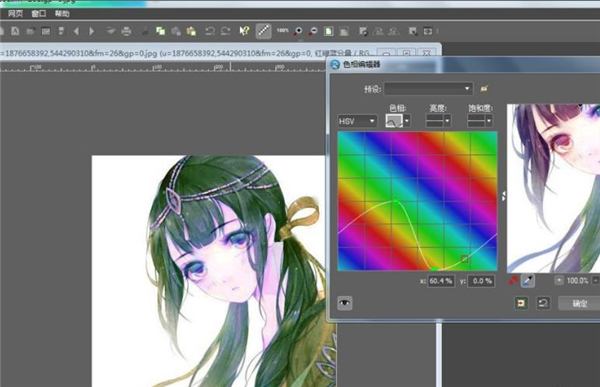Expand the 色相 curve dropdown arrow
The height and width of the screenshot is (387, 600).
(407, 121)
